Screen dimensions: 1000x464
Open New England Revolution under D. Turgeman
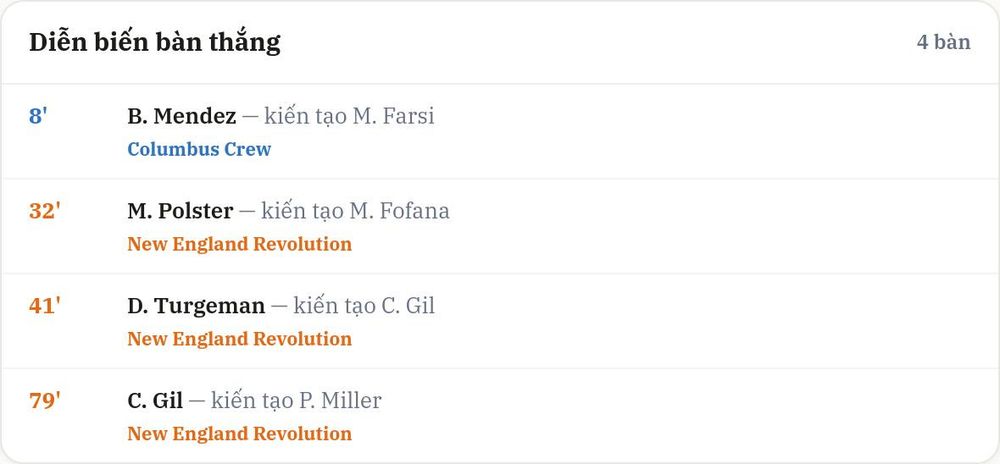(x=239, y=339)
